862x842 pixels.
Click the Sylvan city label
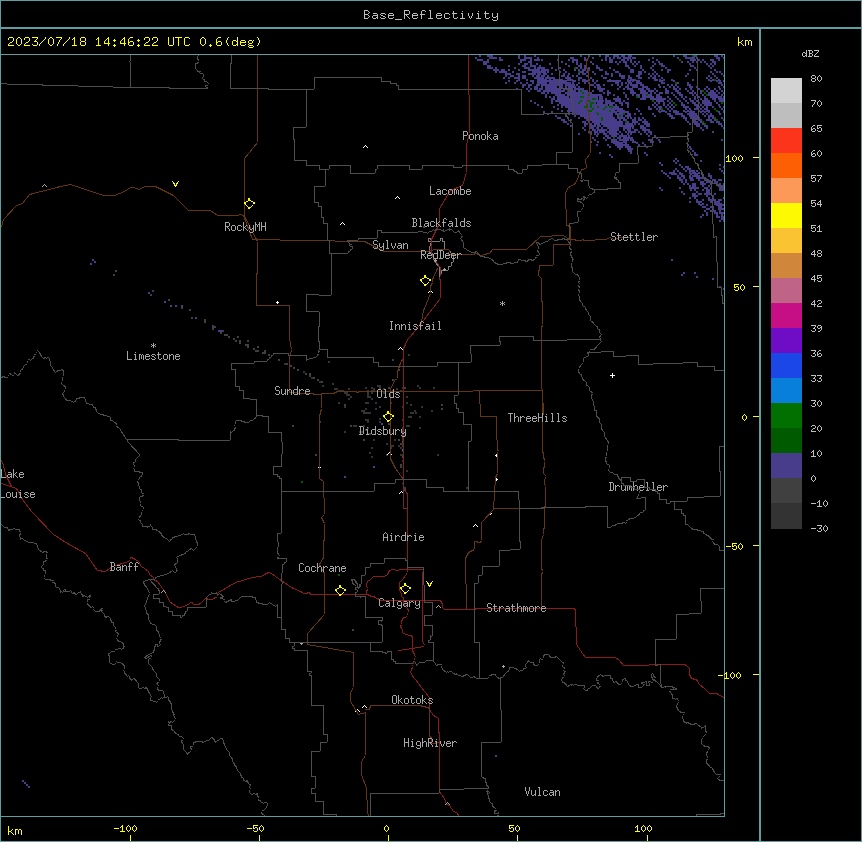[390, 245]
